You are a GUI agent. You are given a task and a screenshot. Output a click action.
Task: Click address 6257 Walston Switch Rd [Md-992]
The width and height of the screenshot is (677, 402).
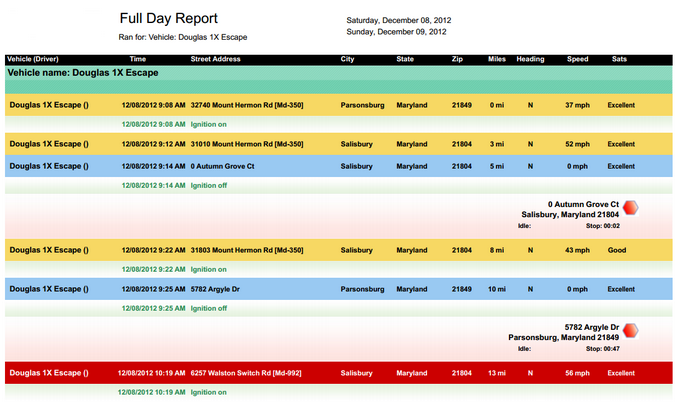(x=246, y=373)
